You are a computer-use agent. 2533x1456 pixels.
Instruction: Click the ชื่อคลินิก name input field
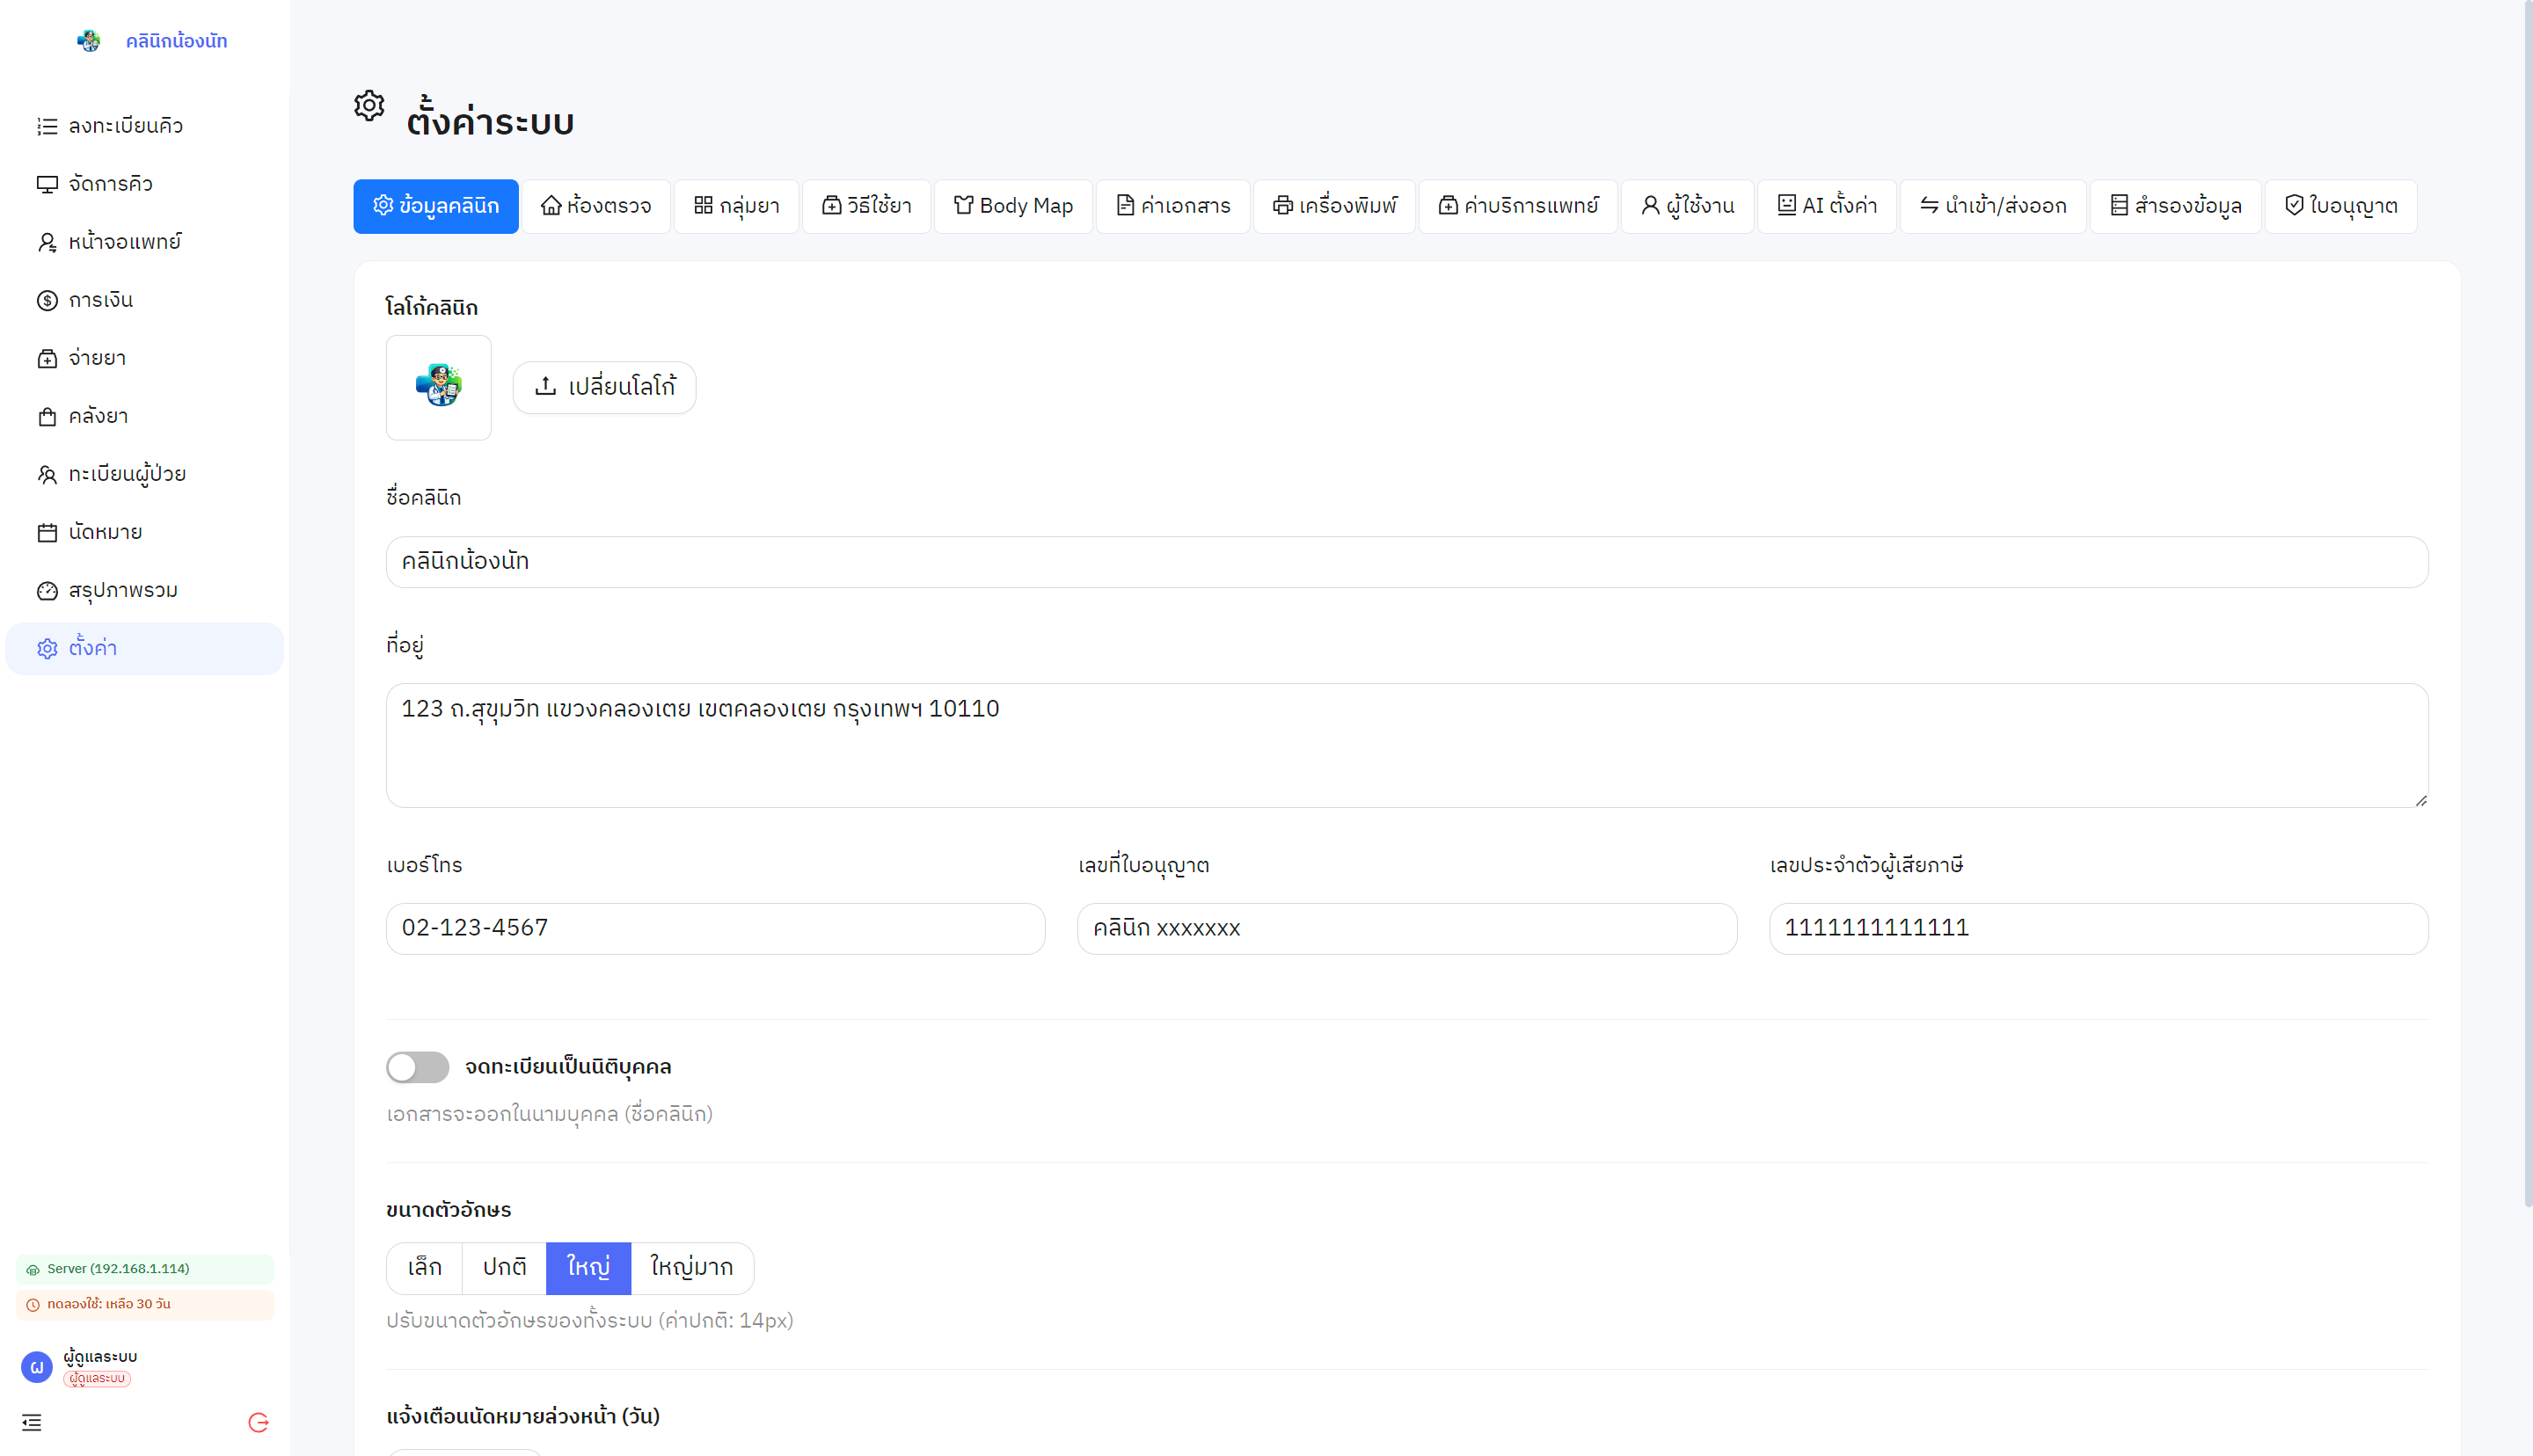tap(1406, 562)
